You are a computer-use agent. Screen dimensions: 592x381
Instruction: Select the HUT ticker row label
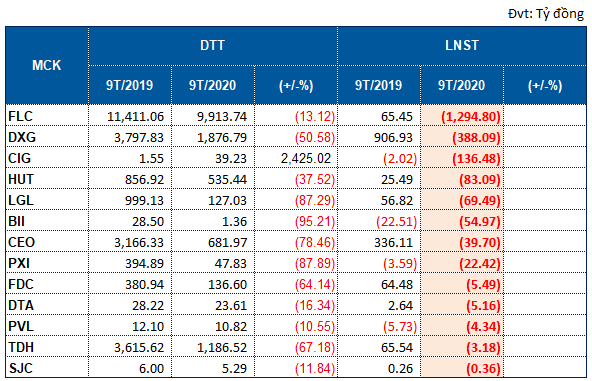point(47,179)
